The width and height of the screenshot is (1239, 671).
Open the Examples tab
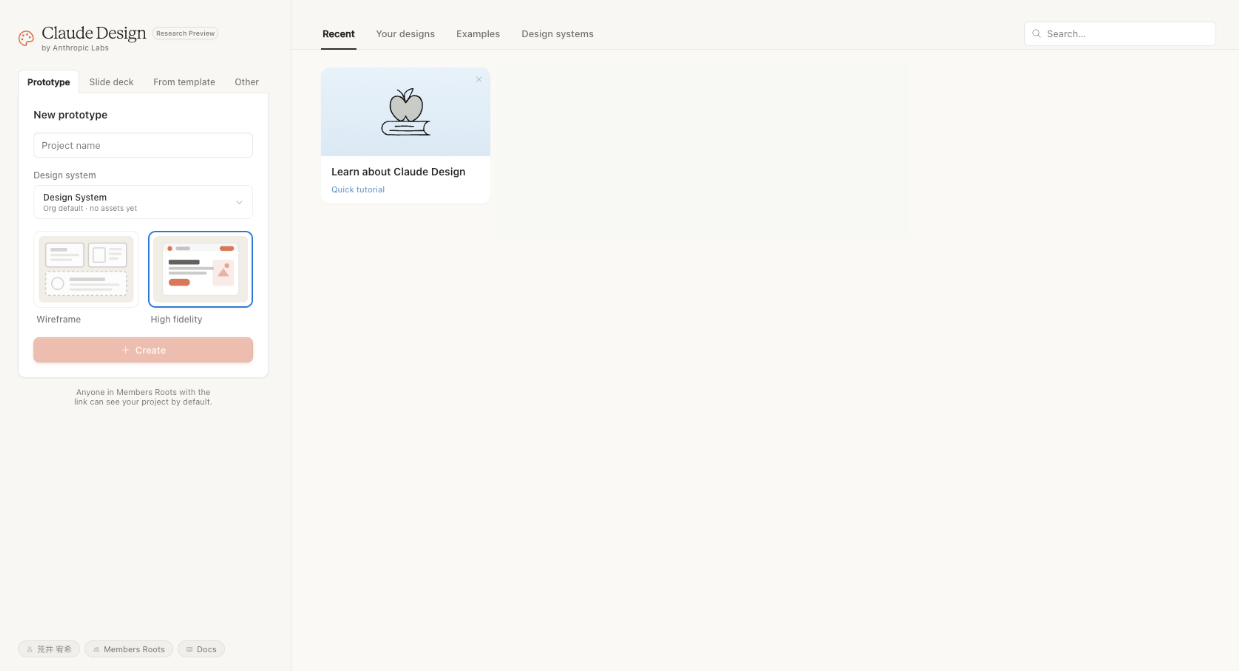pos(478,34)
